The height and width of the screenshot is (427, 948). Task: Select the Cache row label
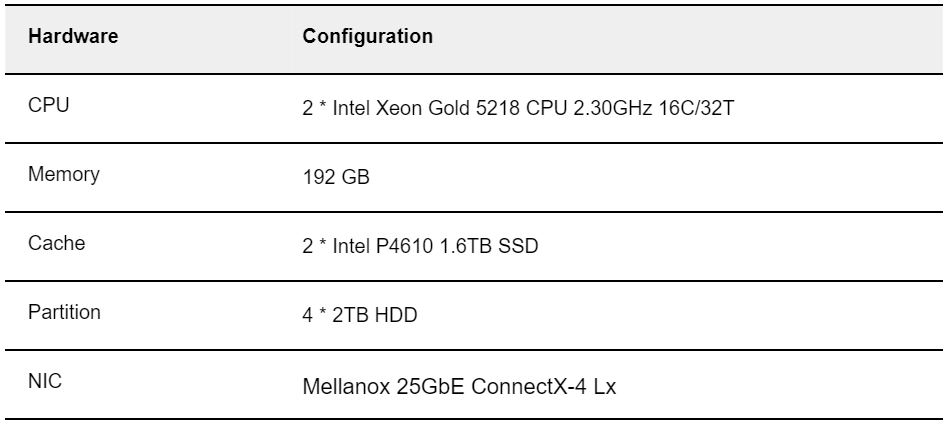tap(56, 243)
